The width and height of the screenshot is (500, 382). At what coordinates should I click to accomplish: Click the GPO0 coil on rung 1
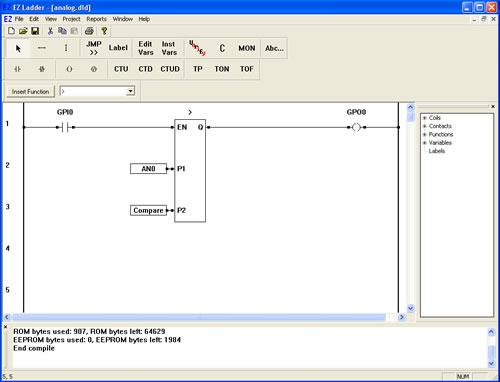[x=356, y=127]
